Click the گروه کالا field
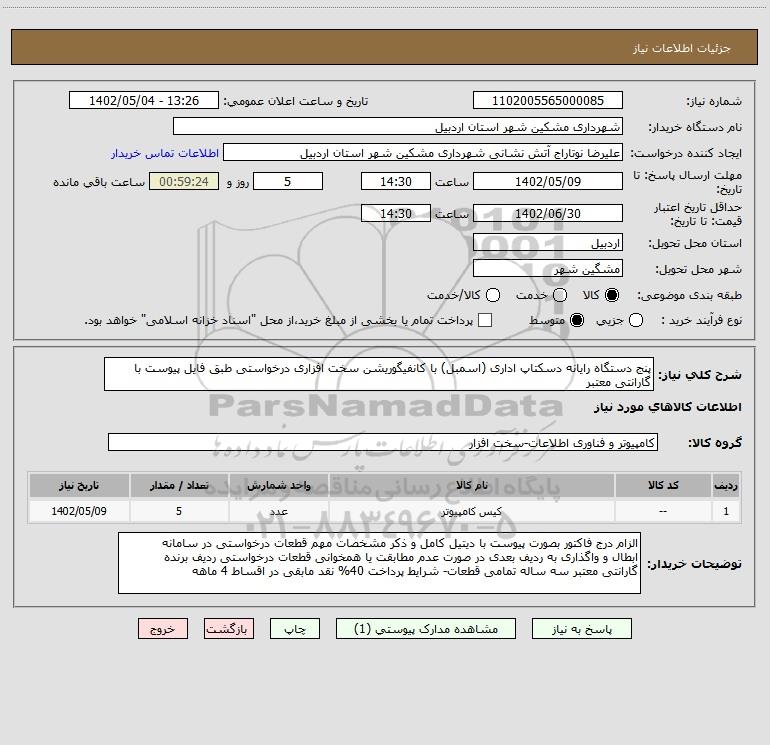The height and width of the screenshot is (745, 770). (x=383, y=442)
